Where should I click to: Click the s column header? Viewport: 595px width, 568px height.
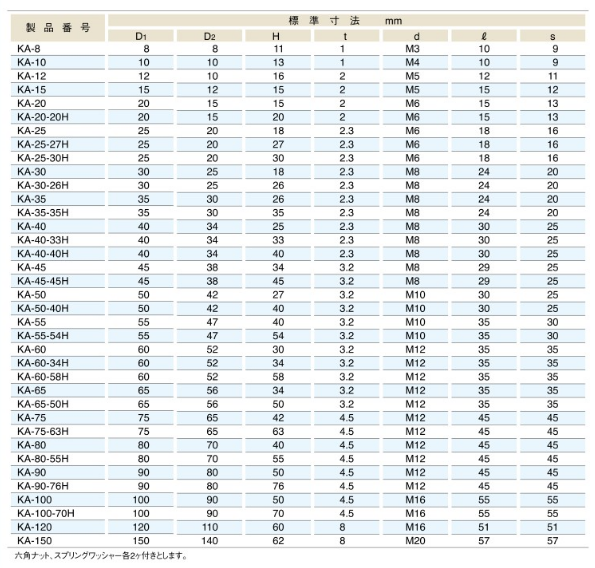click(552, 36)
